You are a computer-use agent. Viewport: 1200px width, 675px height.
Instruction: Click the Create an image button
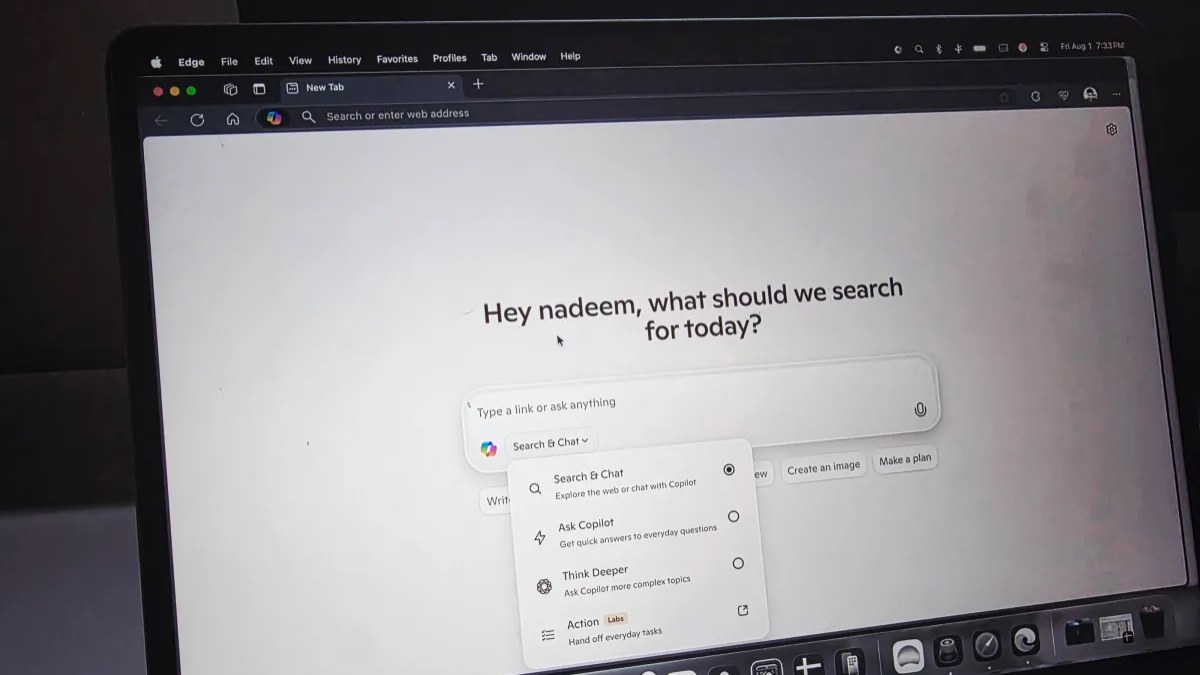click(x=823, y=466)
